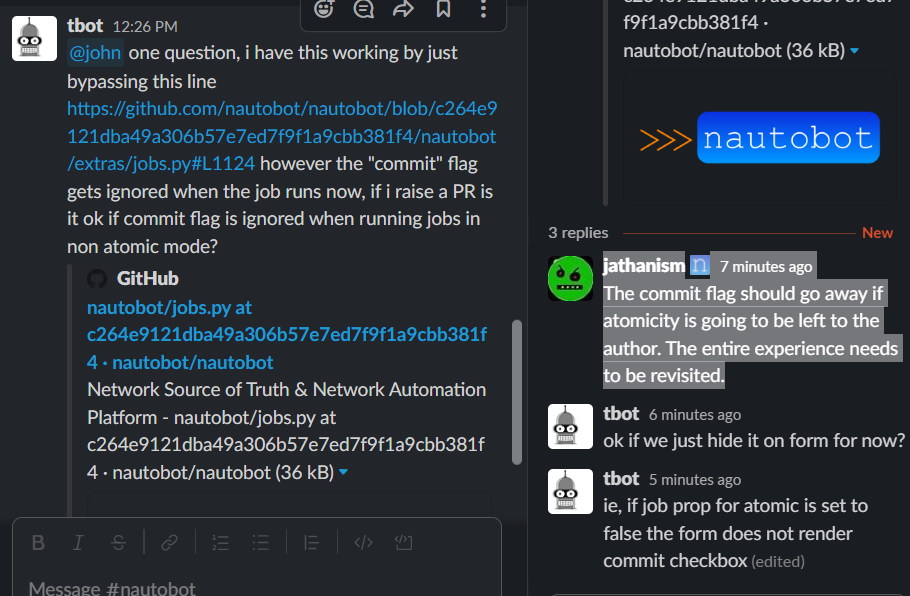Image resolution: width=910 pixels, height=596 pixels.
Task: Apply bulleted list formatting in the composer
Action: coord(260,542)
